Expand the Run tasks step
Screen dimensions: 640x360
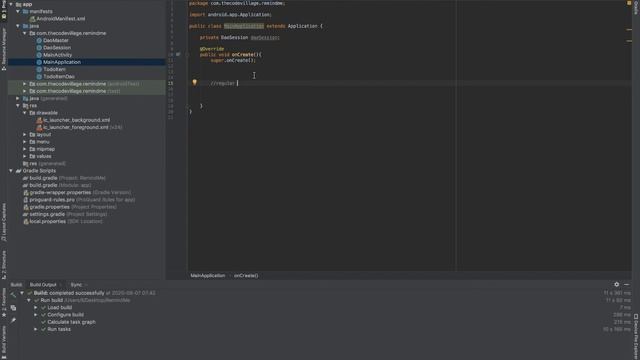[36, 329]
